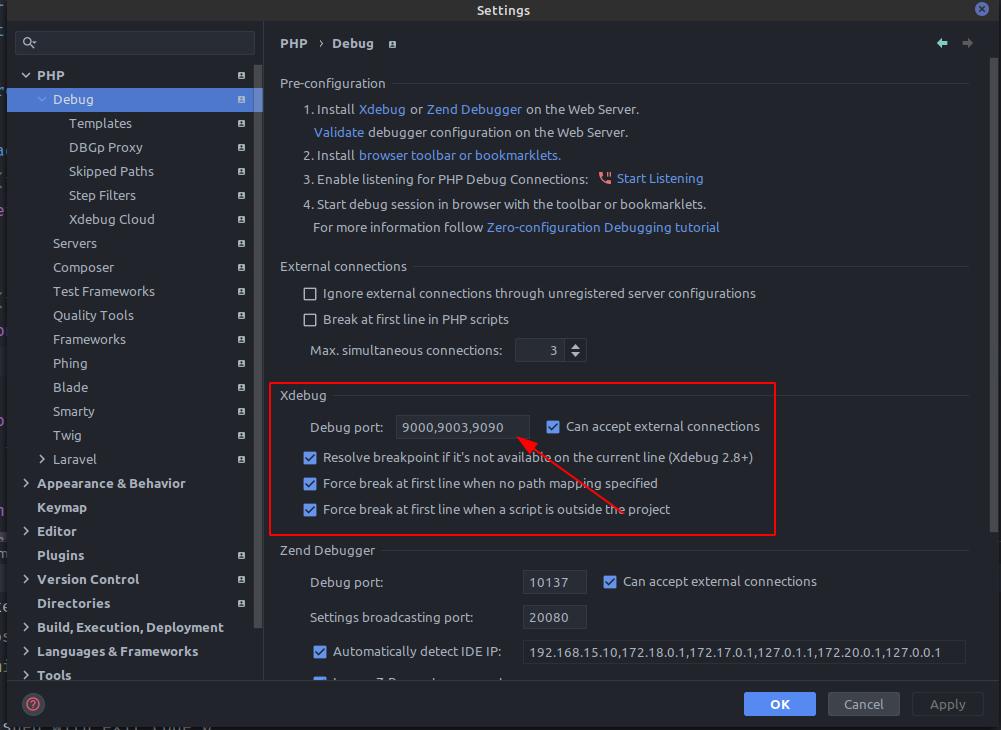
Task: Click project settings icon on Templates row
Action: point(241,123)
